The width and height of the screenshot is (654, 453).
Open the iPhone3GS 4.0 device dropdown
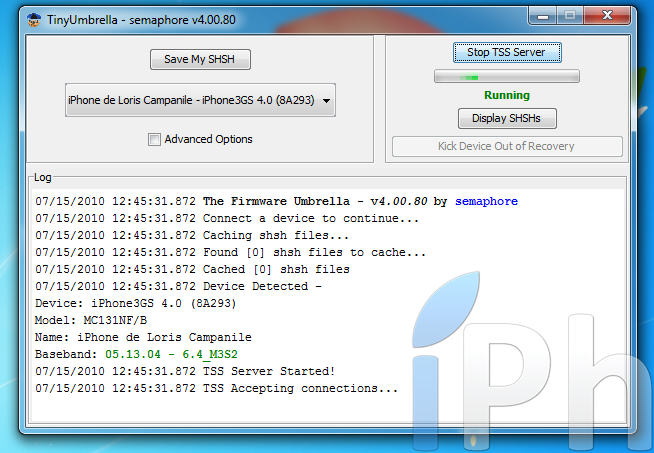[200, 100]
